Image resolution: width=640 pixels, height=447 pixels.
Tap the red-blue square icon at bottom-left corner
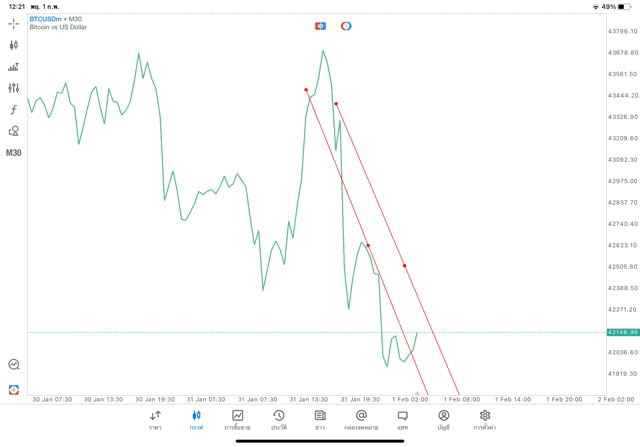click(14, 389)
